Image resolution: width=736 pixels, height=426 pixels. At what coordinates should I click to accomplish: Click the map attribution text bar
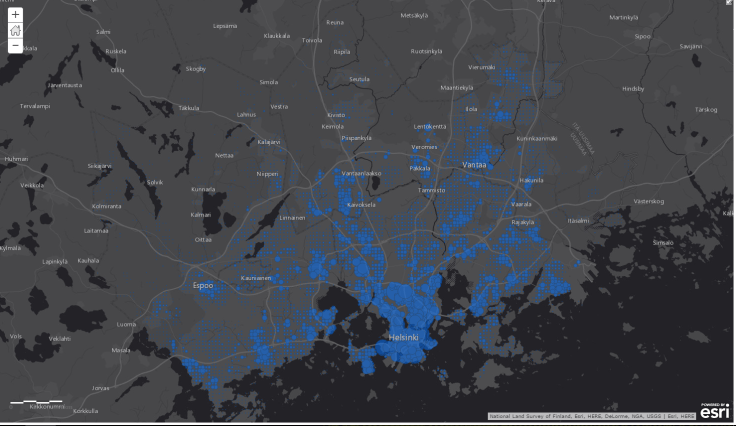[591, 416]
